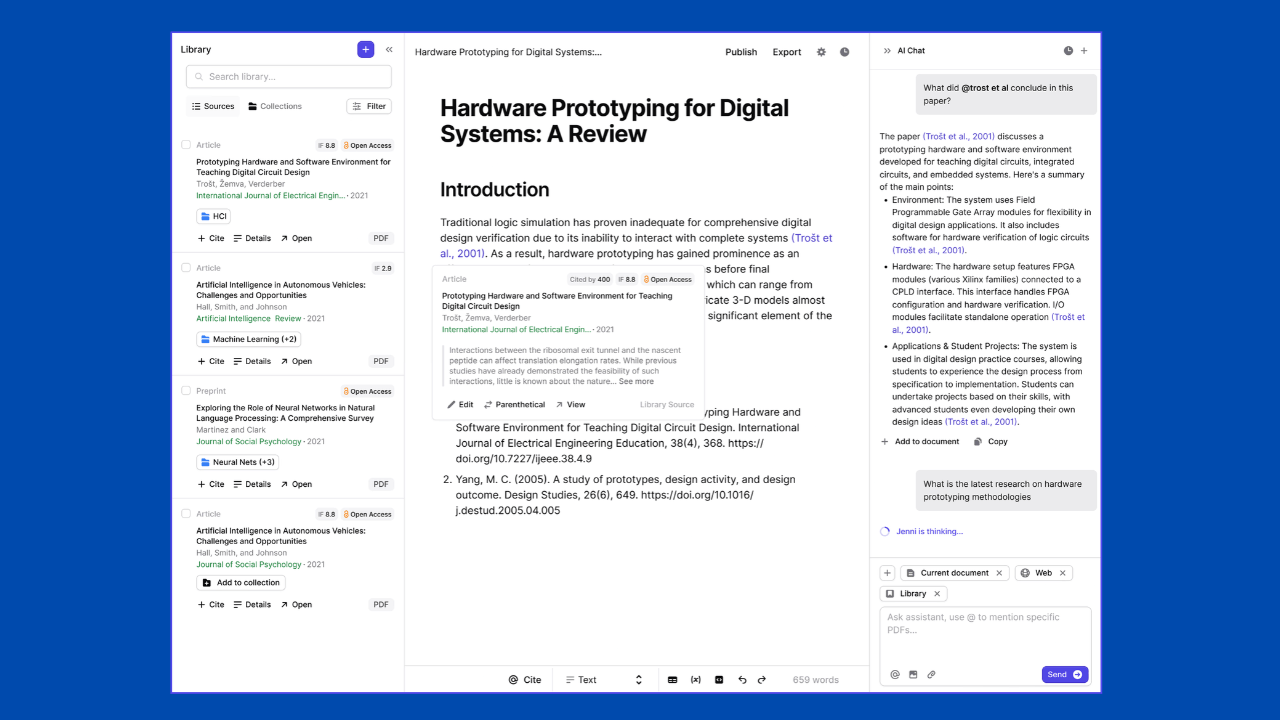Click Add to document under AI response

tap(920, 441)
